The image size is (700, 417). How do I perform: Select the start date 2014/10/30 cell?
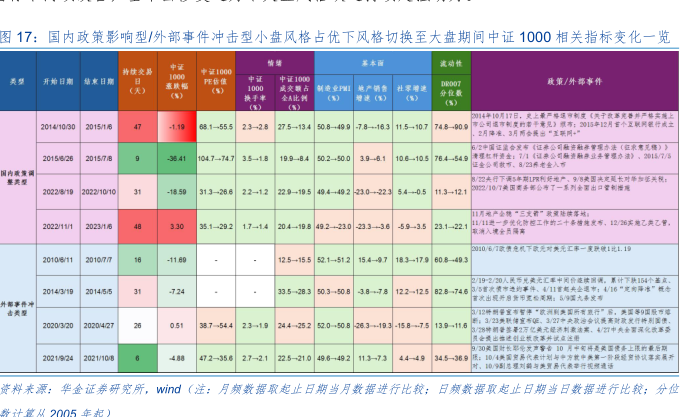58,128
